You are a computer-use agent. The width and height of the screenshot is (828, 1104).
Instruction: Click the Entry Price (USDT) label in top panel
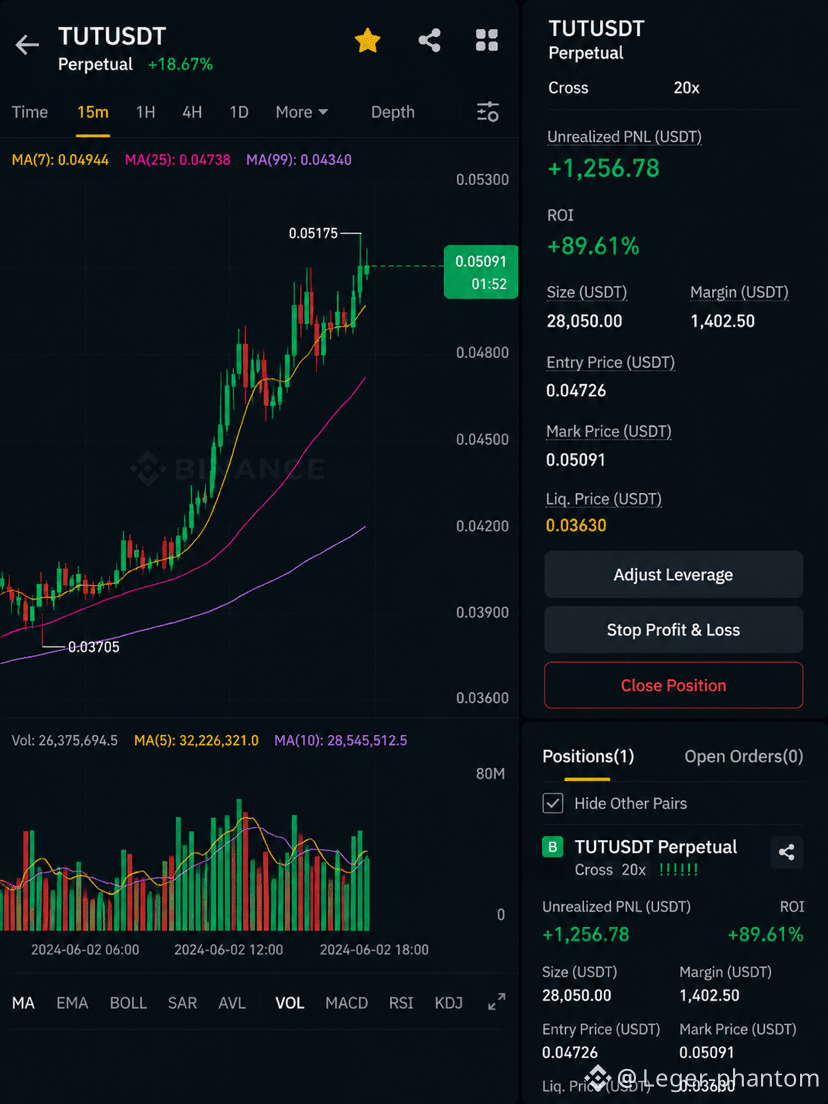point(610,363)
